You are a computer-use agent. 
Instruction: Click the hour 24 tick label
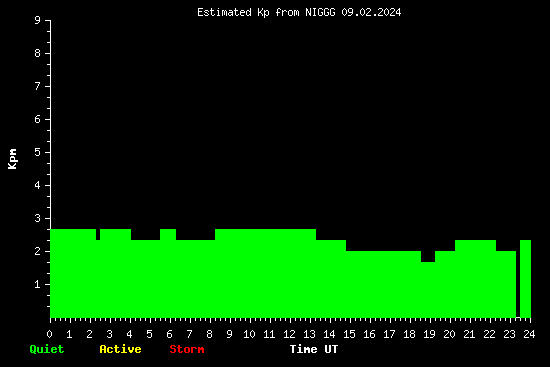click(x=529, y=334)
